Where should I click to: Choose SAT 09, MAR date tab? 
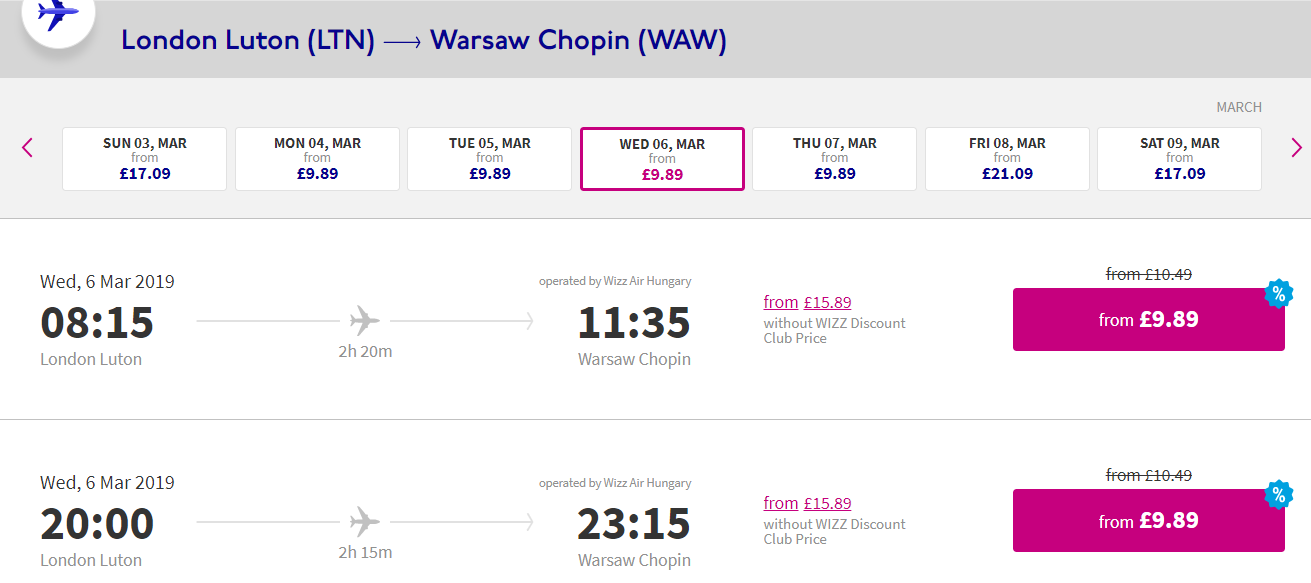(x=1179, y=158)
